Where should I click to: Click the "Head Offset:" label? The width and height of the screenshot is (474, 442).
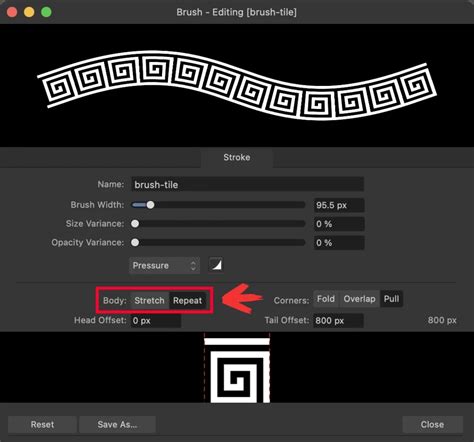(x=100, y=320)
